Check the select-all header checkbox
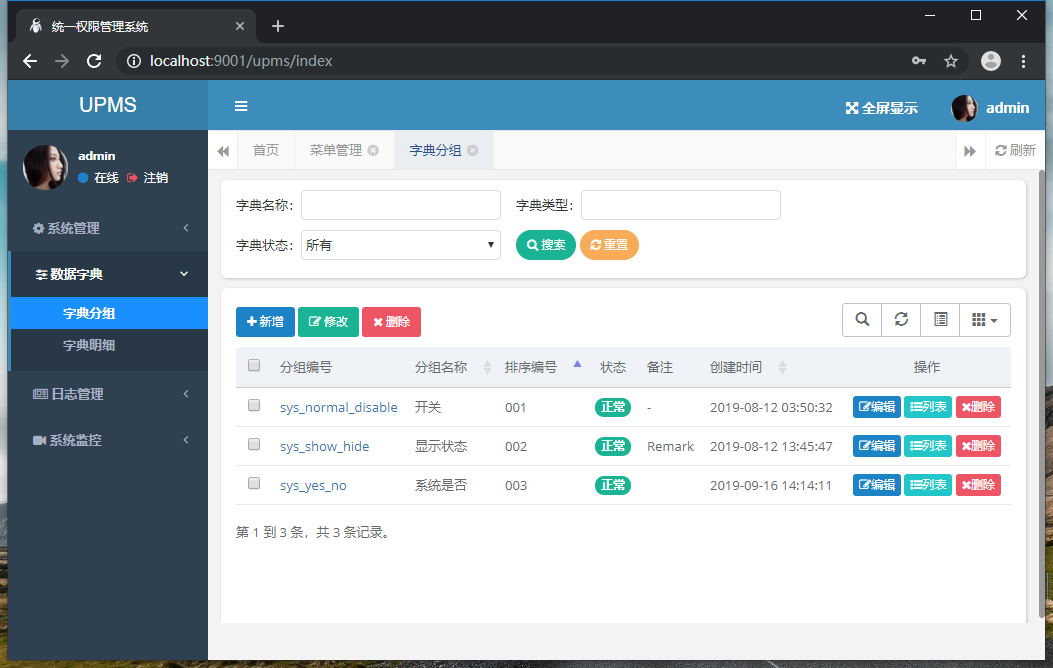The width and height of the screenshot is (1053, 668). pos(254,365)
